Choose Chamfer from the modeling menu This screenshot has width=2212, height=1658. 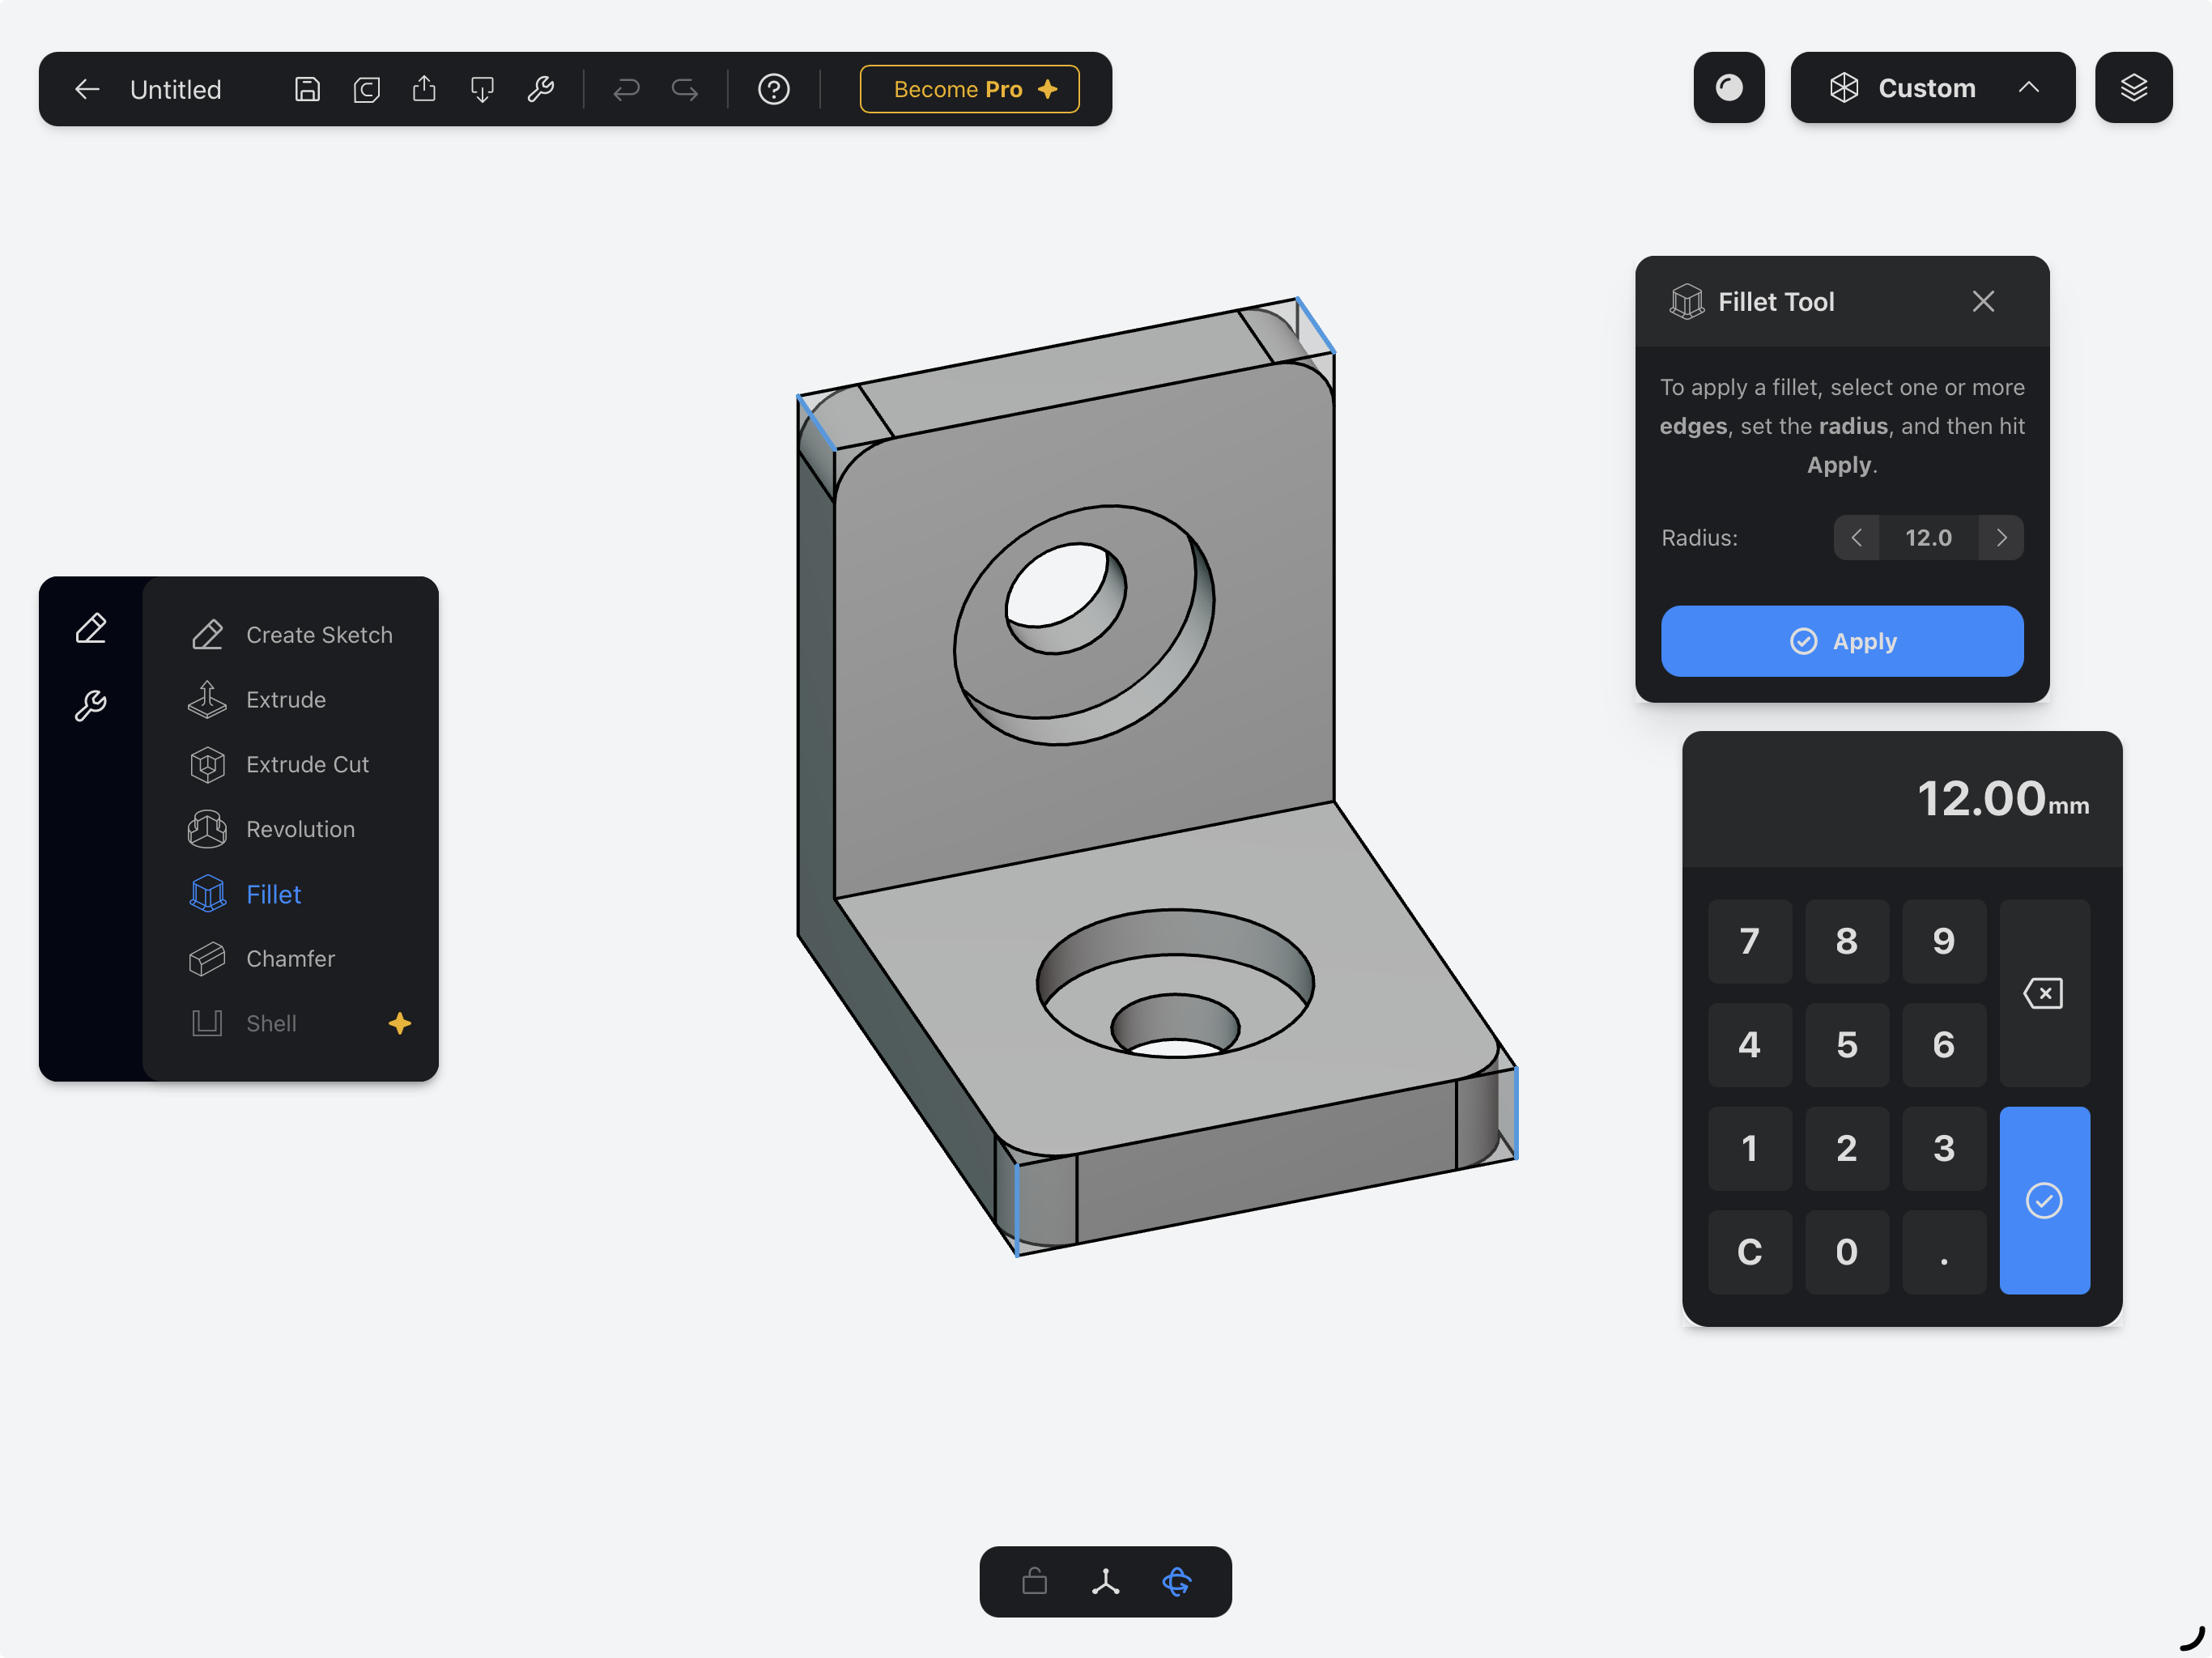coord(289,958)
